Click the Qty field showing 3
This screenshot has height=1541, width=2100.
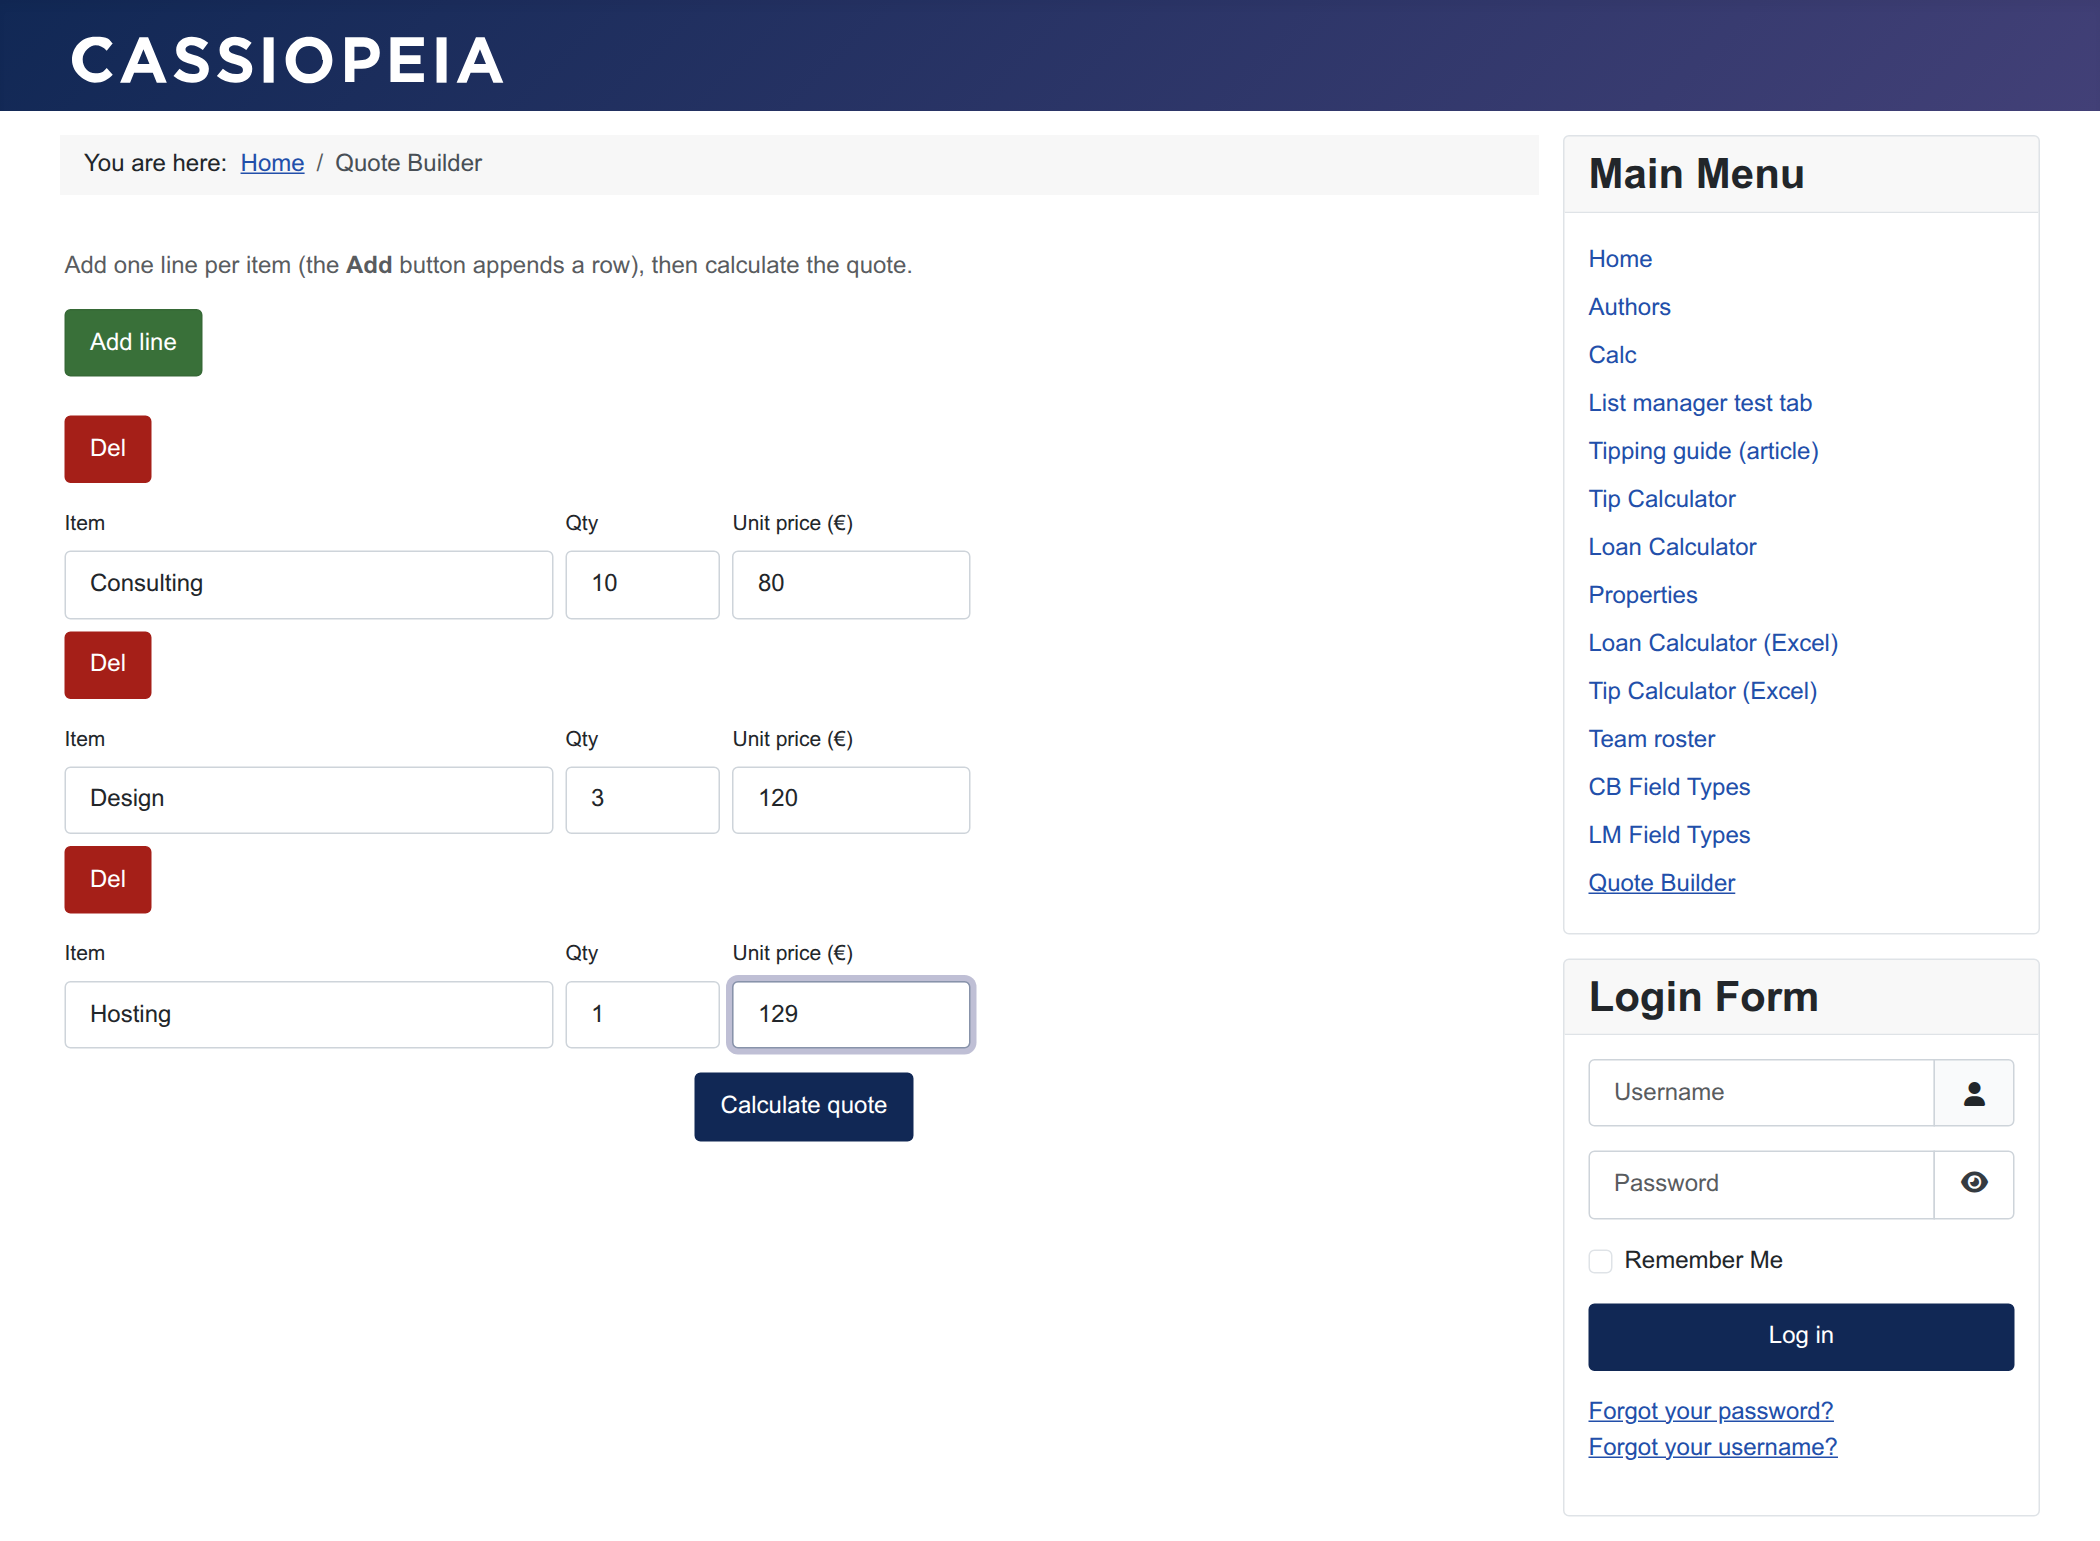642,800
